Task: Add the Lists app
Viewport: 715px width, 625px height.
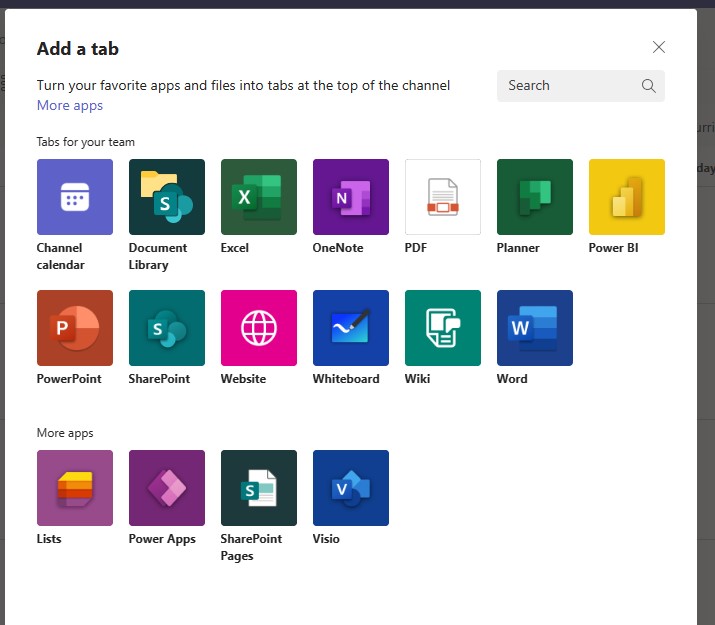Action: 75,488
